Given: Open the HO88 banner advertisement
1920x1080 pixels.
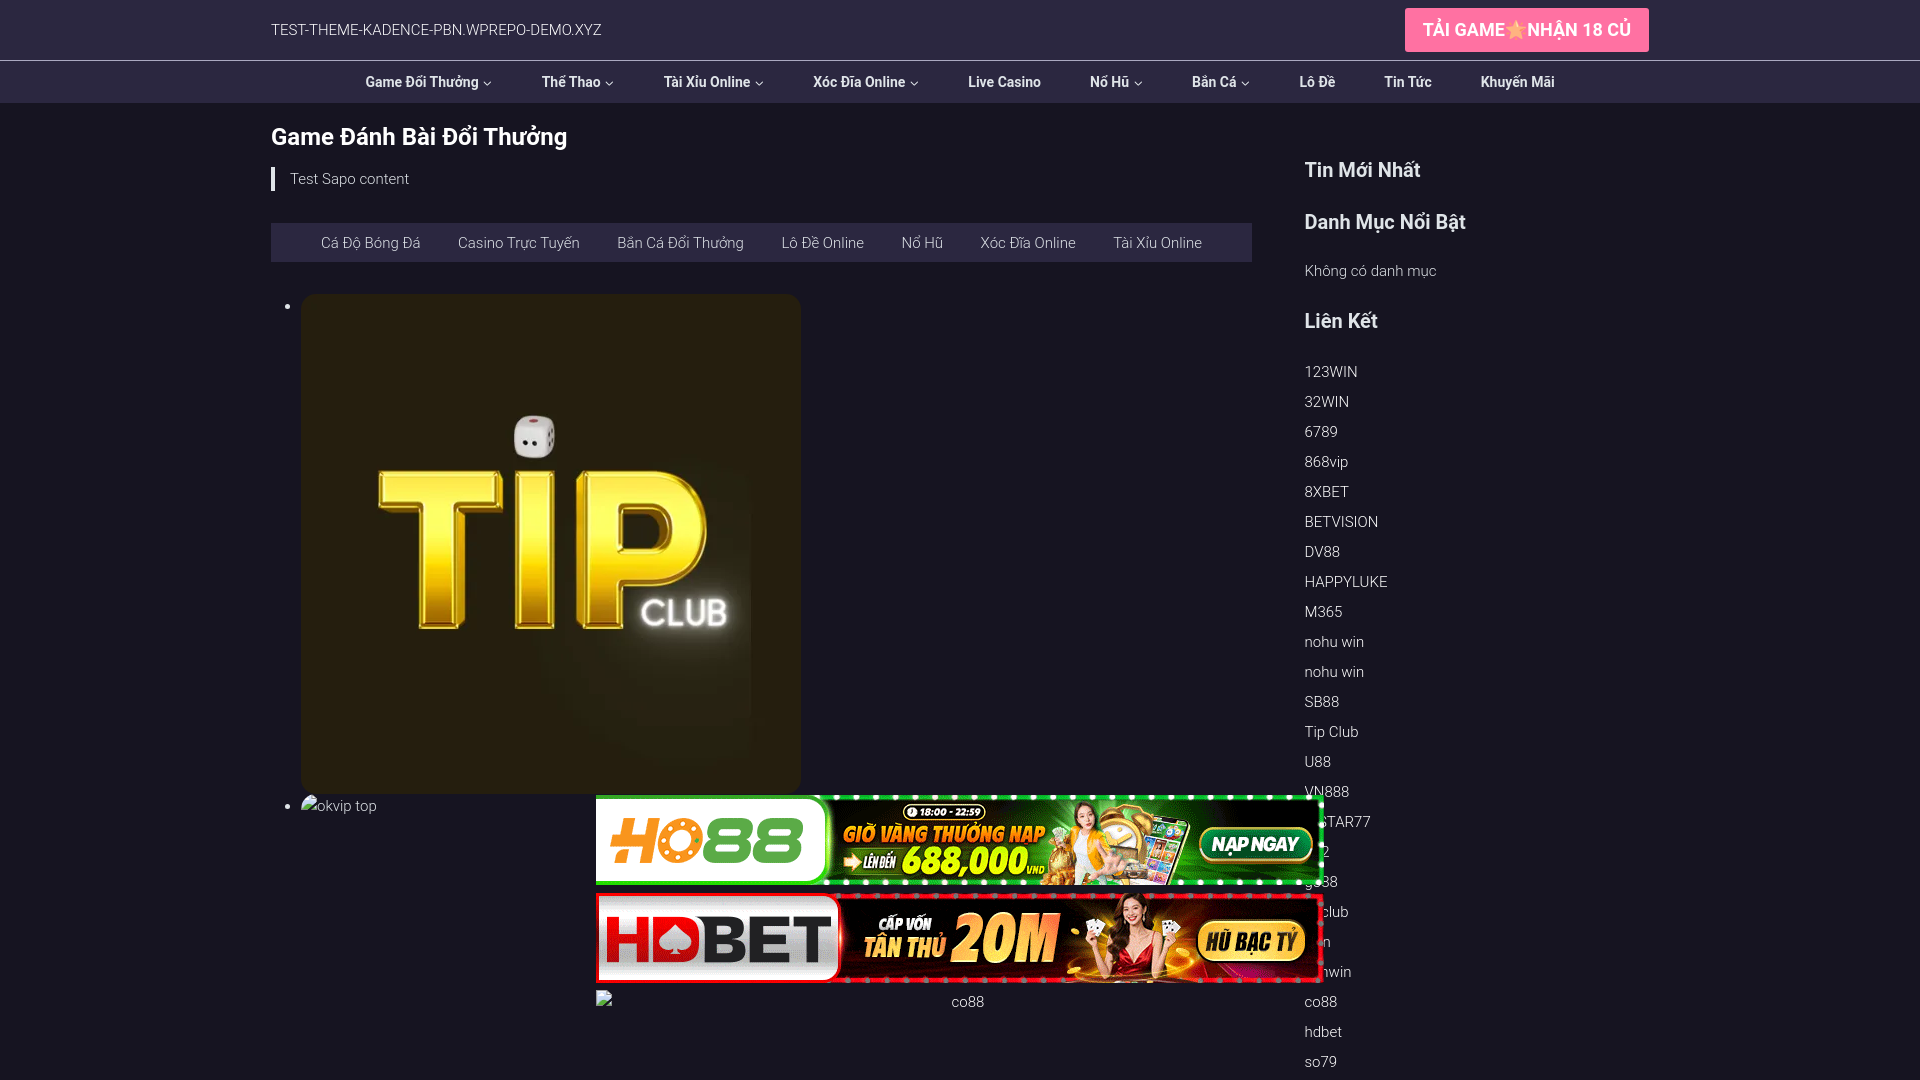Looking at the screenshot, I should click(958, 840).
